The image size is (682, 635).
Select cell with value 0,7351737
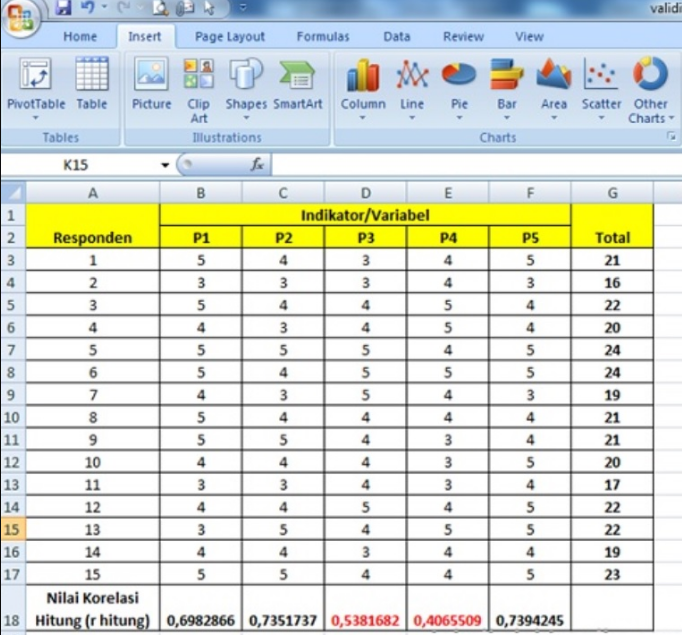pyautogui.click(x=283, y=608)
